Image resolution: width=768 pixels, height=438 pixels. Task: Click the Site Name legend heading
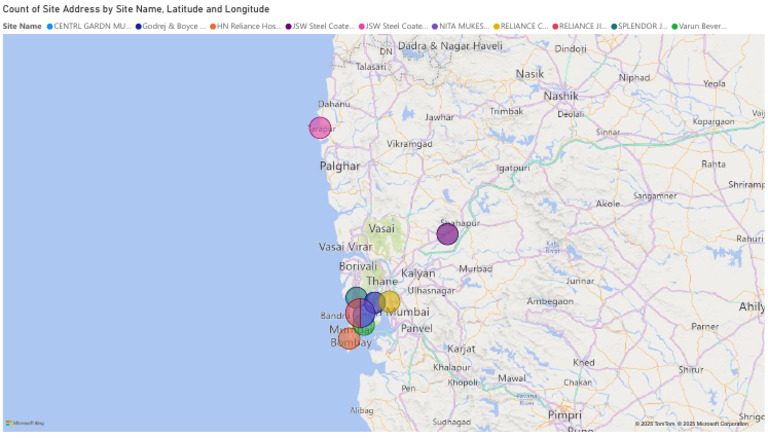click(22, 26)
